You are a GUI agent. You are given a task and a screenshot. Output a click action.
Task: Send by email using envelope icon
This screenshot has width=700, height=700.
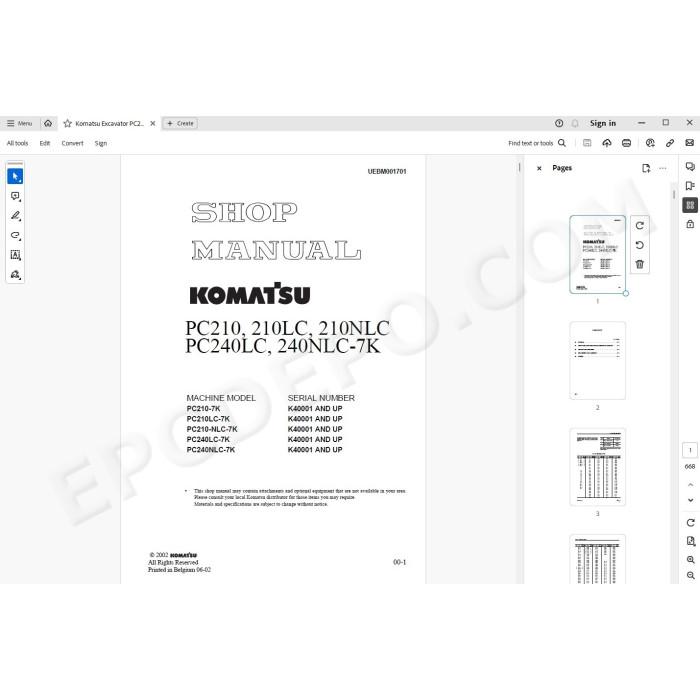coord(689,143)
